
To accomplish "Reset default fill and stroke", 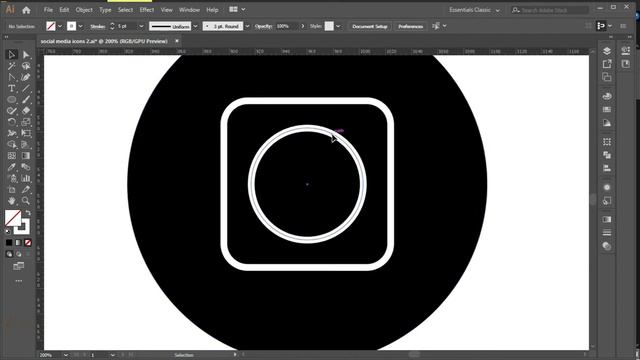I will point(8,231).
